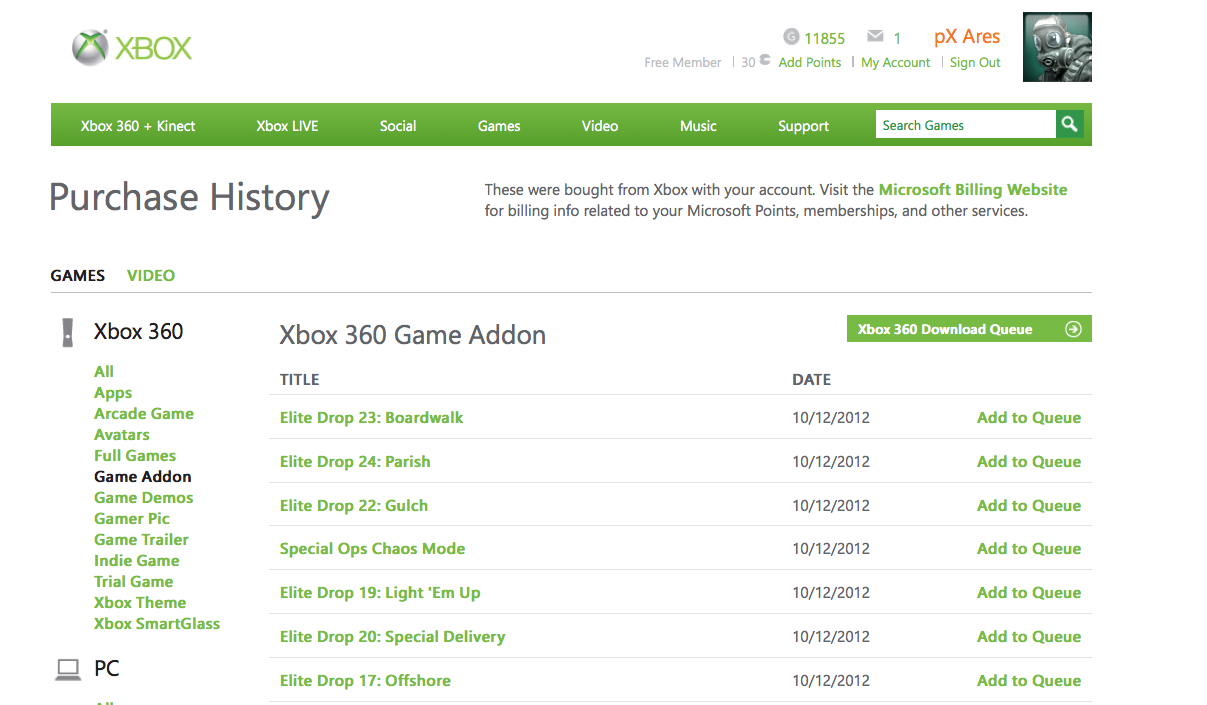Click Add Points link
1207x705 pixels.
click(x=810, y=62)
